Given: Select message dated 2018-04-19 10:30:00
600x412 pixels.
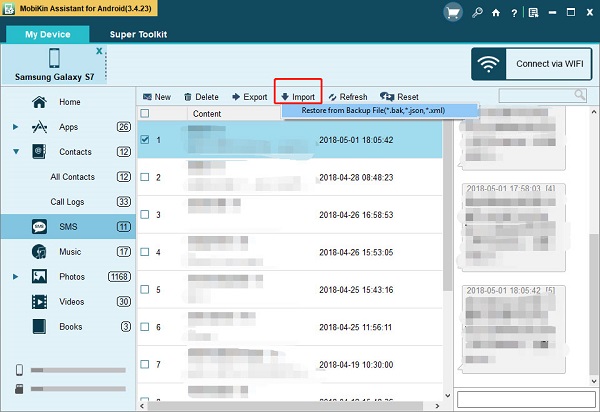Looking at the screenshot, I should 290,364.
